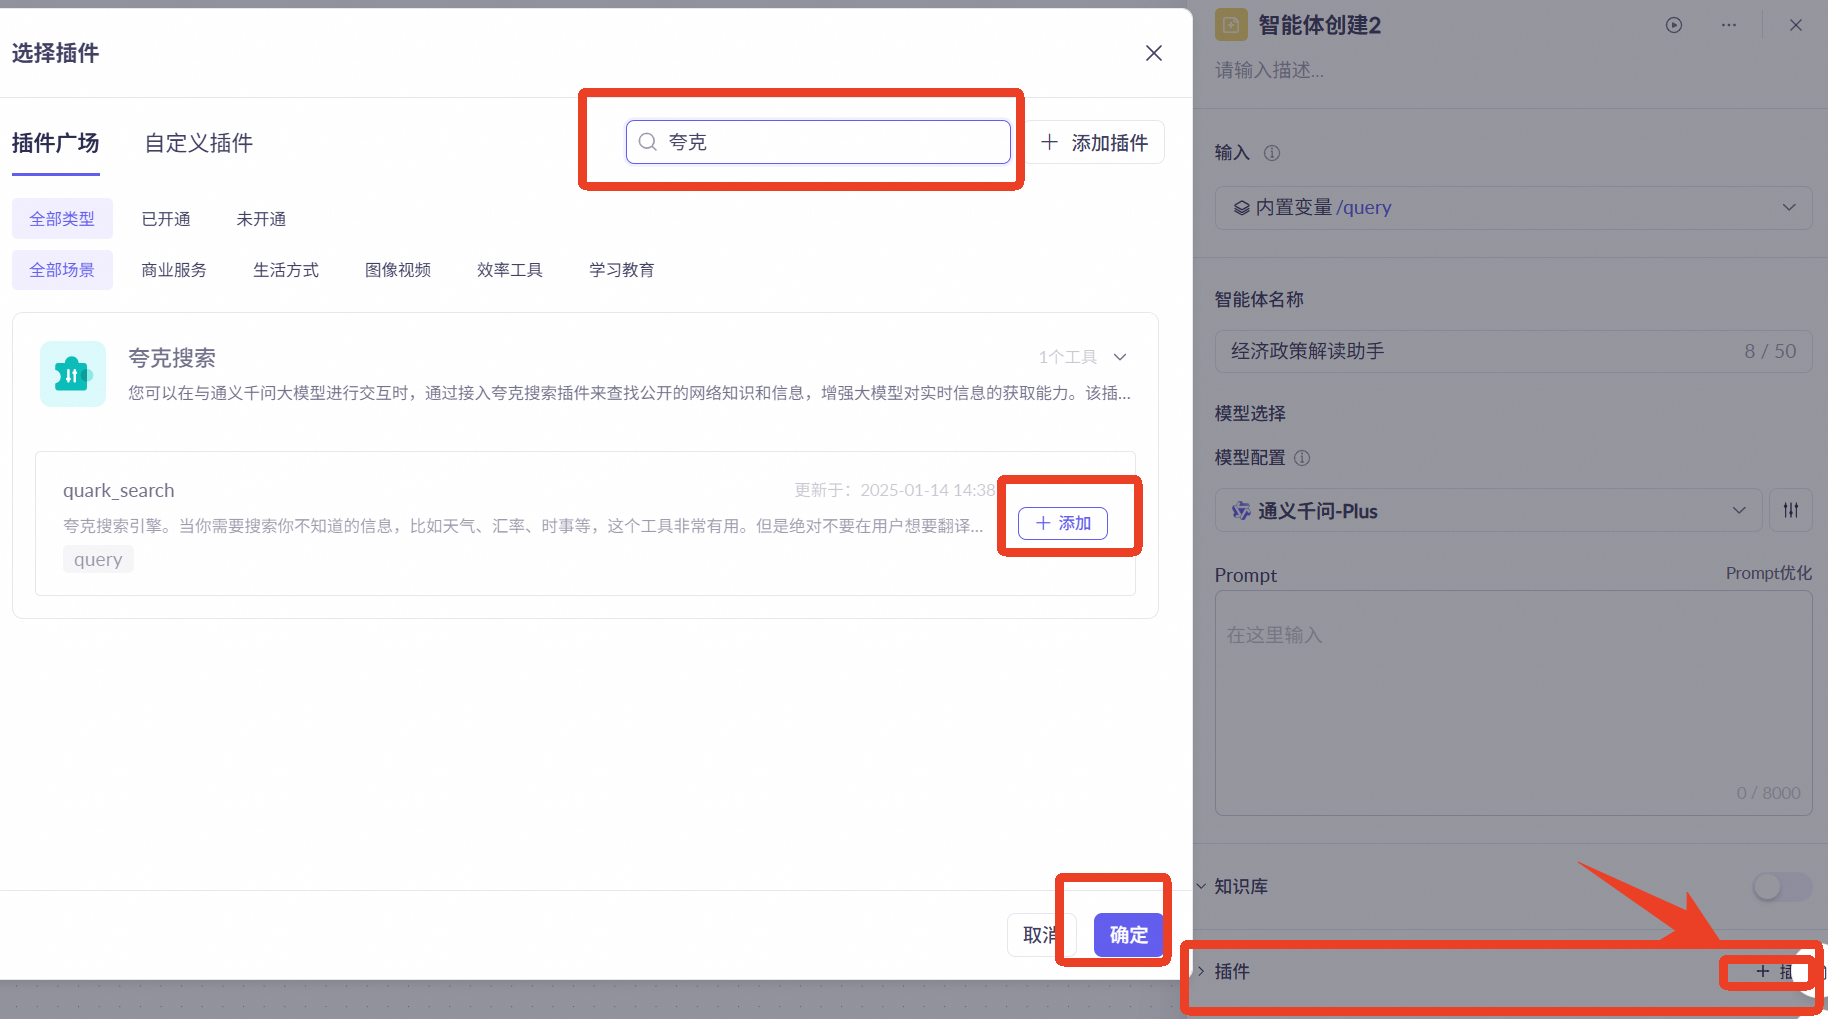
Task: Click the 智能体创建2 title text
Action: (x=1319, y=25)
